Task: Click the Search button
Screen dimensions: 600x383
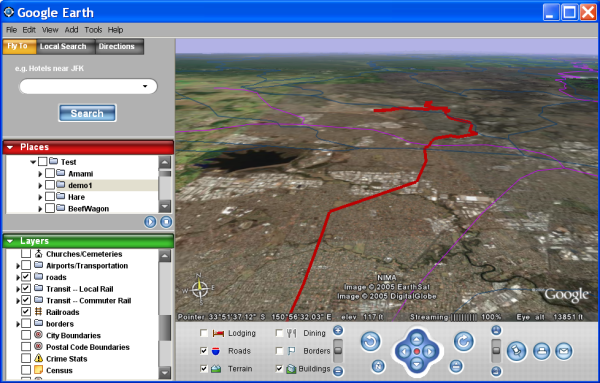Action: coord(87,113)
